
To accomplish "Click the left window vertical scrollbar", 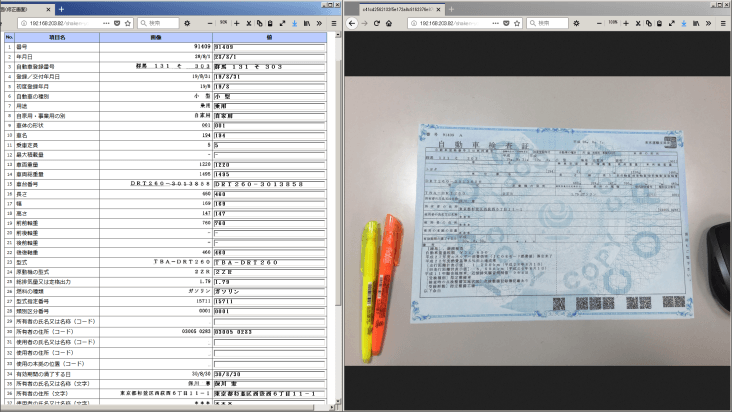I will click(338, 182).
